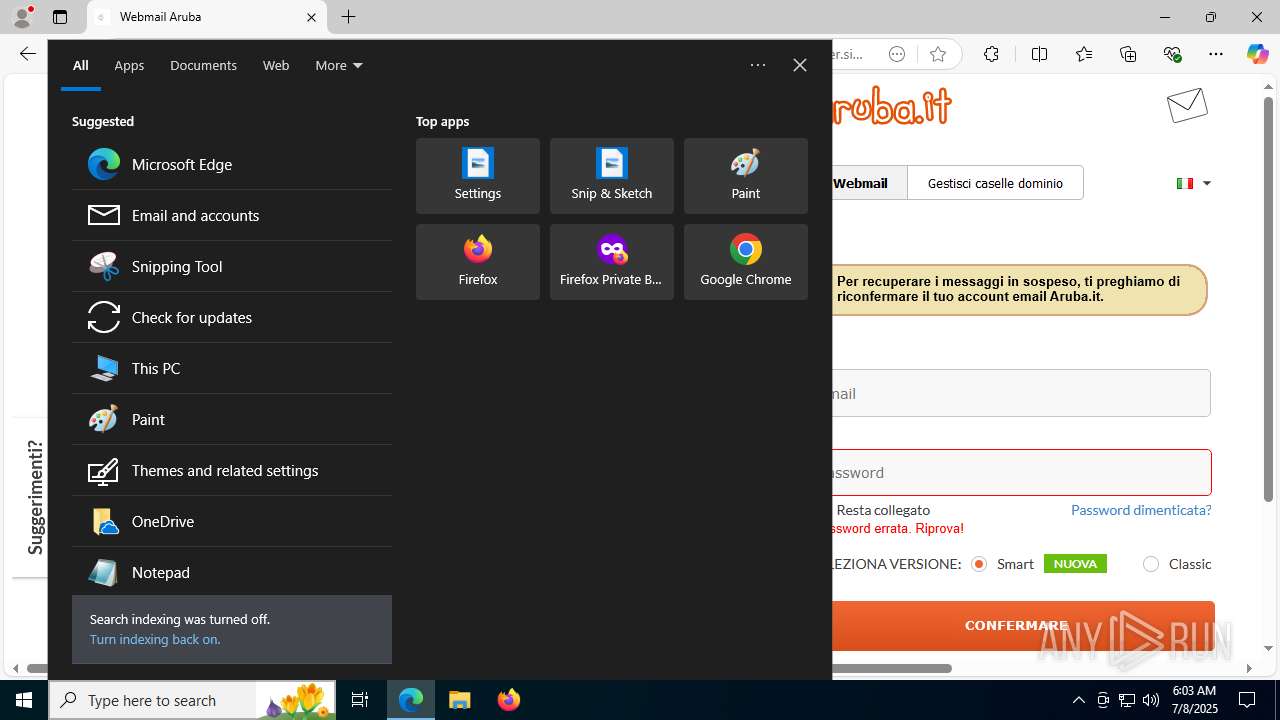Switch to the Apps search tab
This screenshot has width=1280, height=720.
click(129, 65)
